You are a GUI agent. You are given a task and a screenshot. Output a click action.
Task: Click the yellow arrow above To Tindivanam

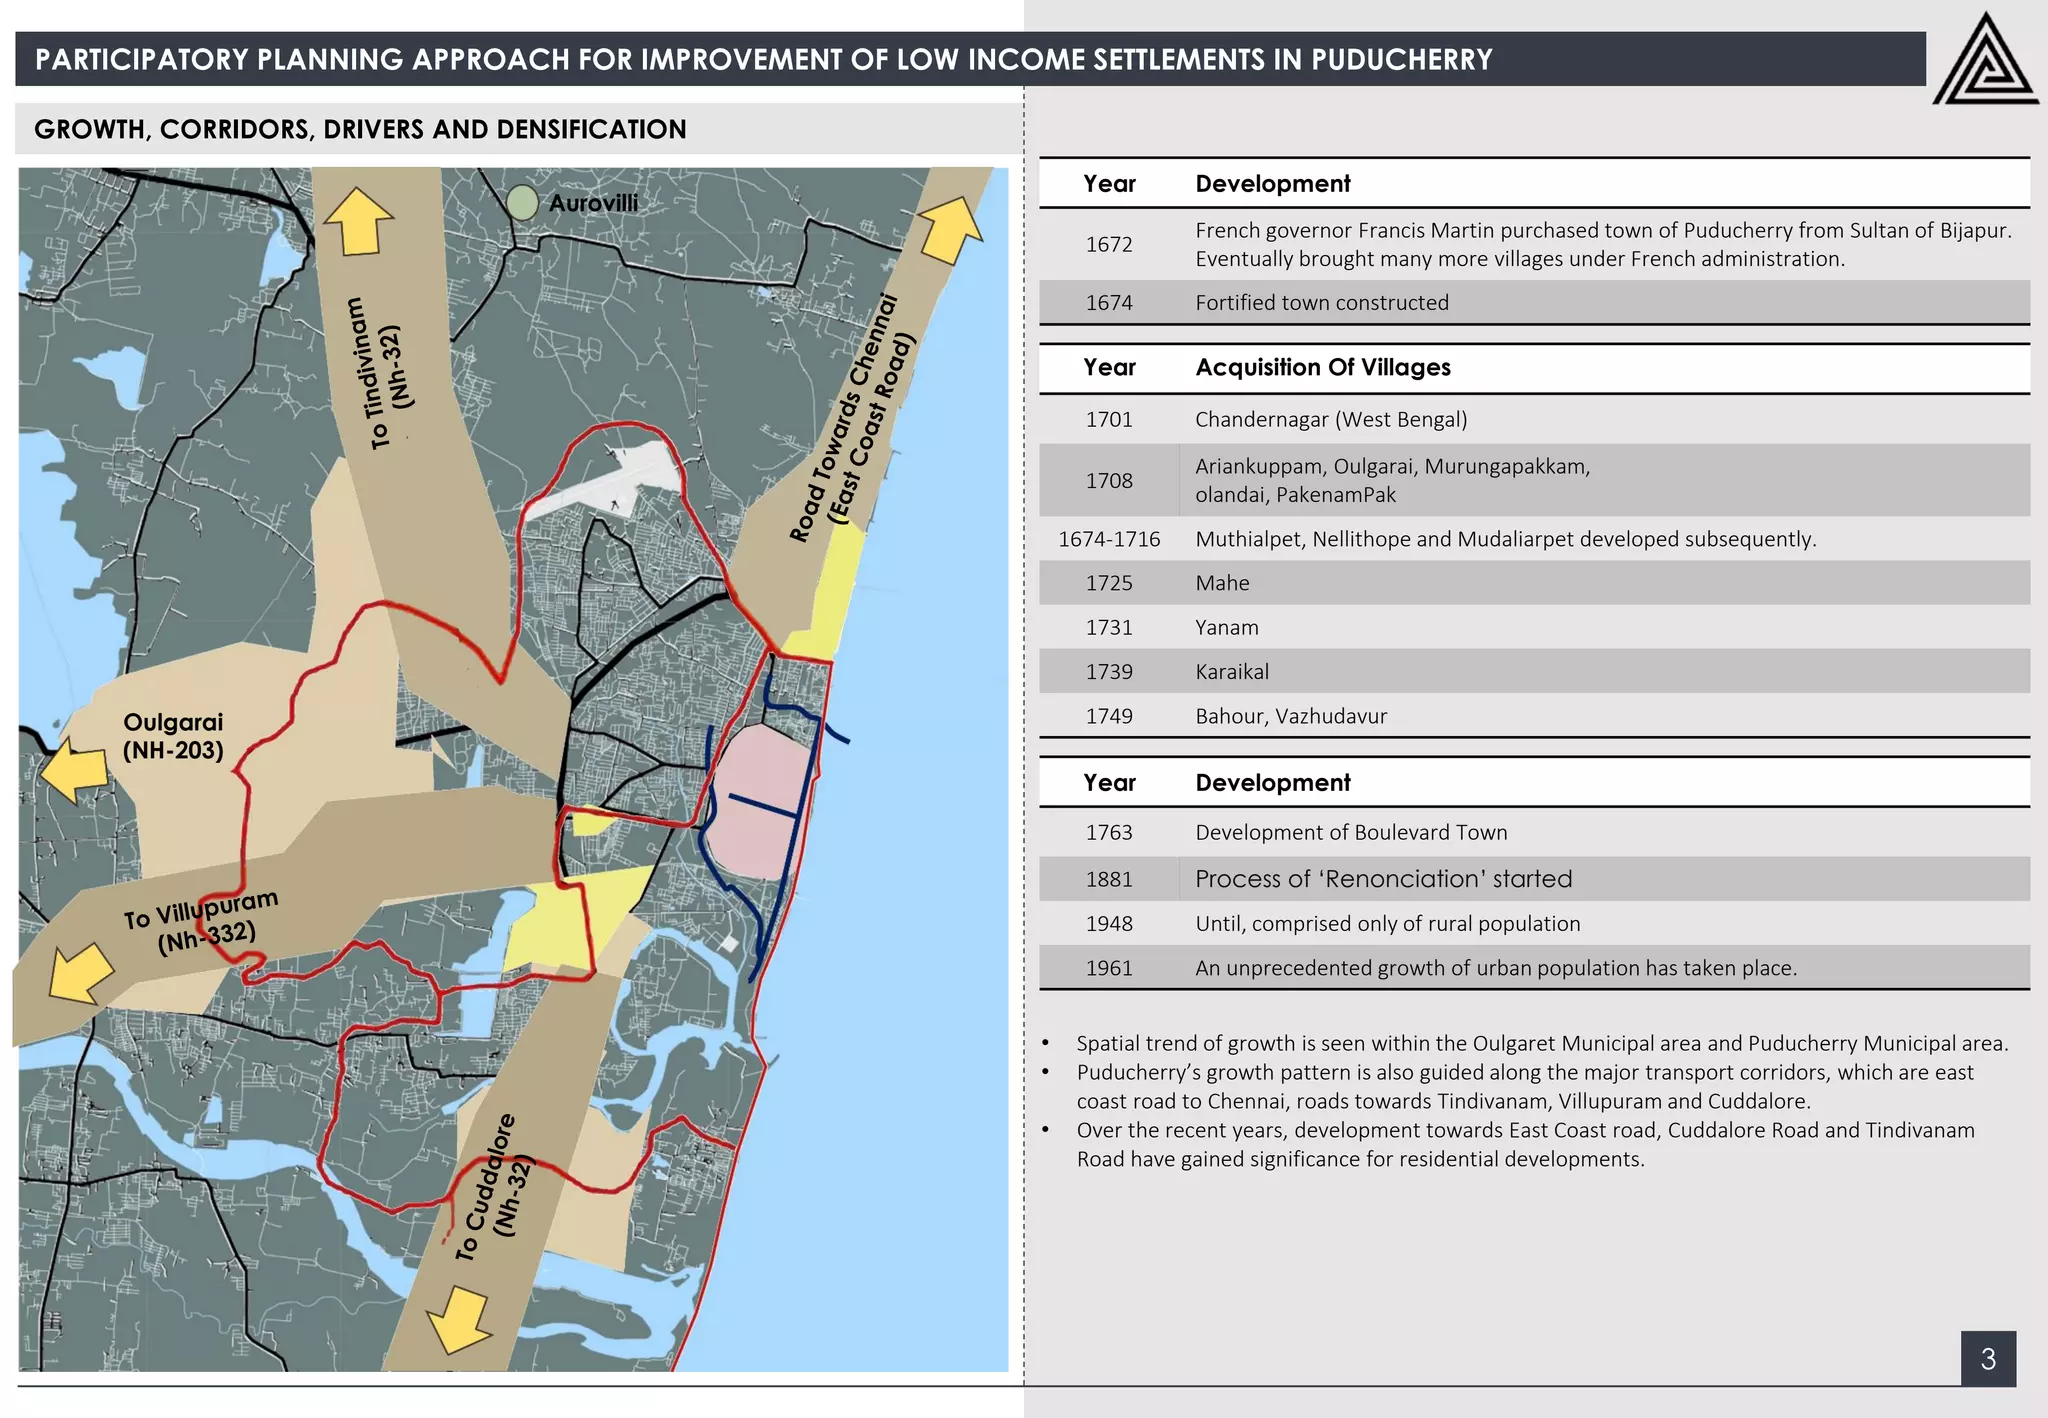(358, 220)
